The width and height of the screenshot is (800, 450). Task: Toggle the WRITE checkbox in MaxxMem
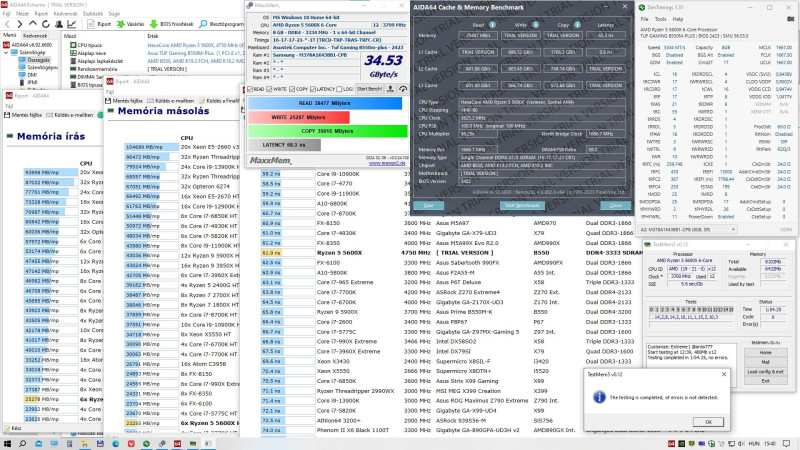(x=269, y=89)
